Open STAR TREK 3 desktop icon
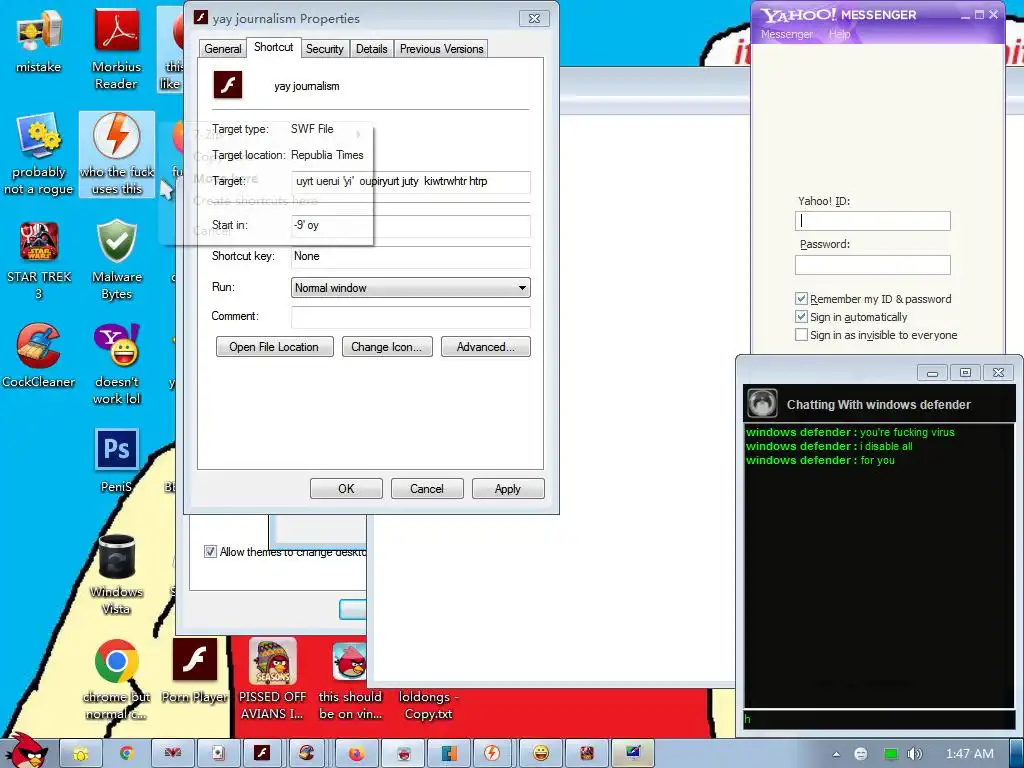Screen dimensions: 1024x768 point(39,260)
